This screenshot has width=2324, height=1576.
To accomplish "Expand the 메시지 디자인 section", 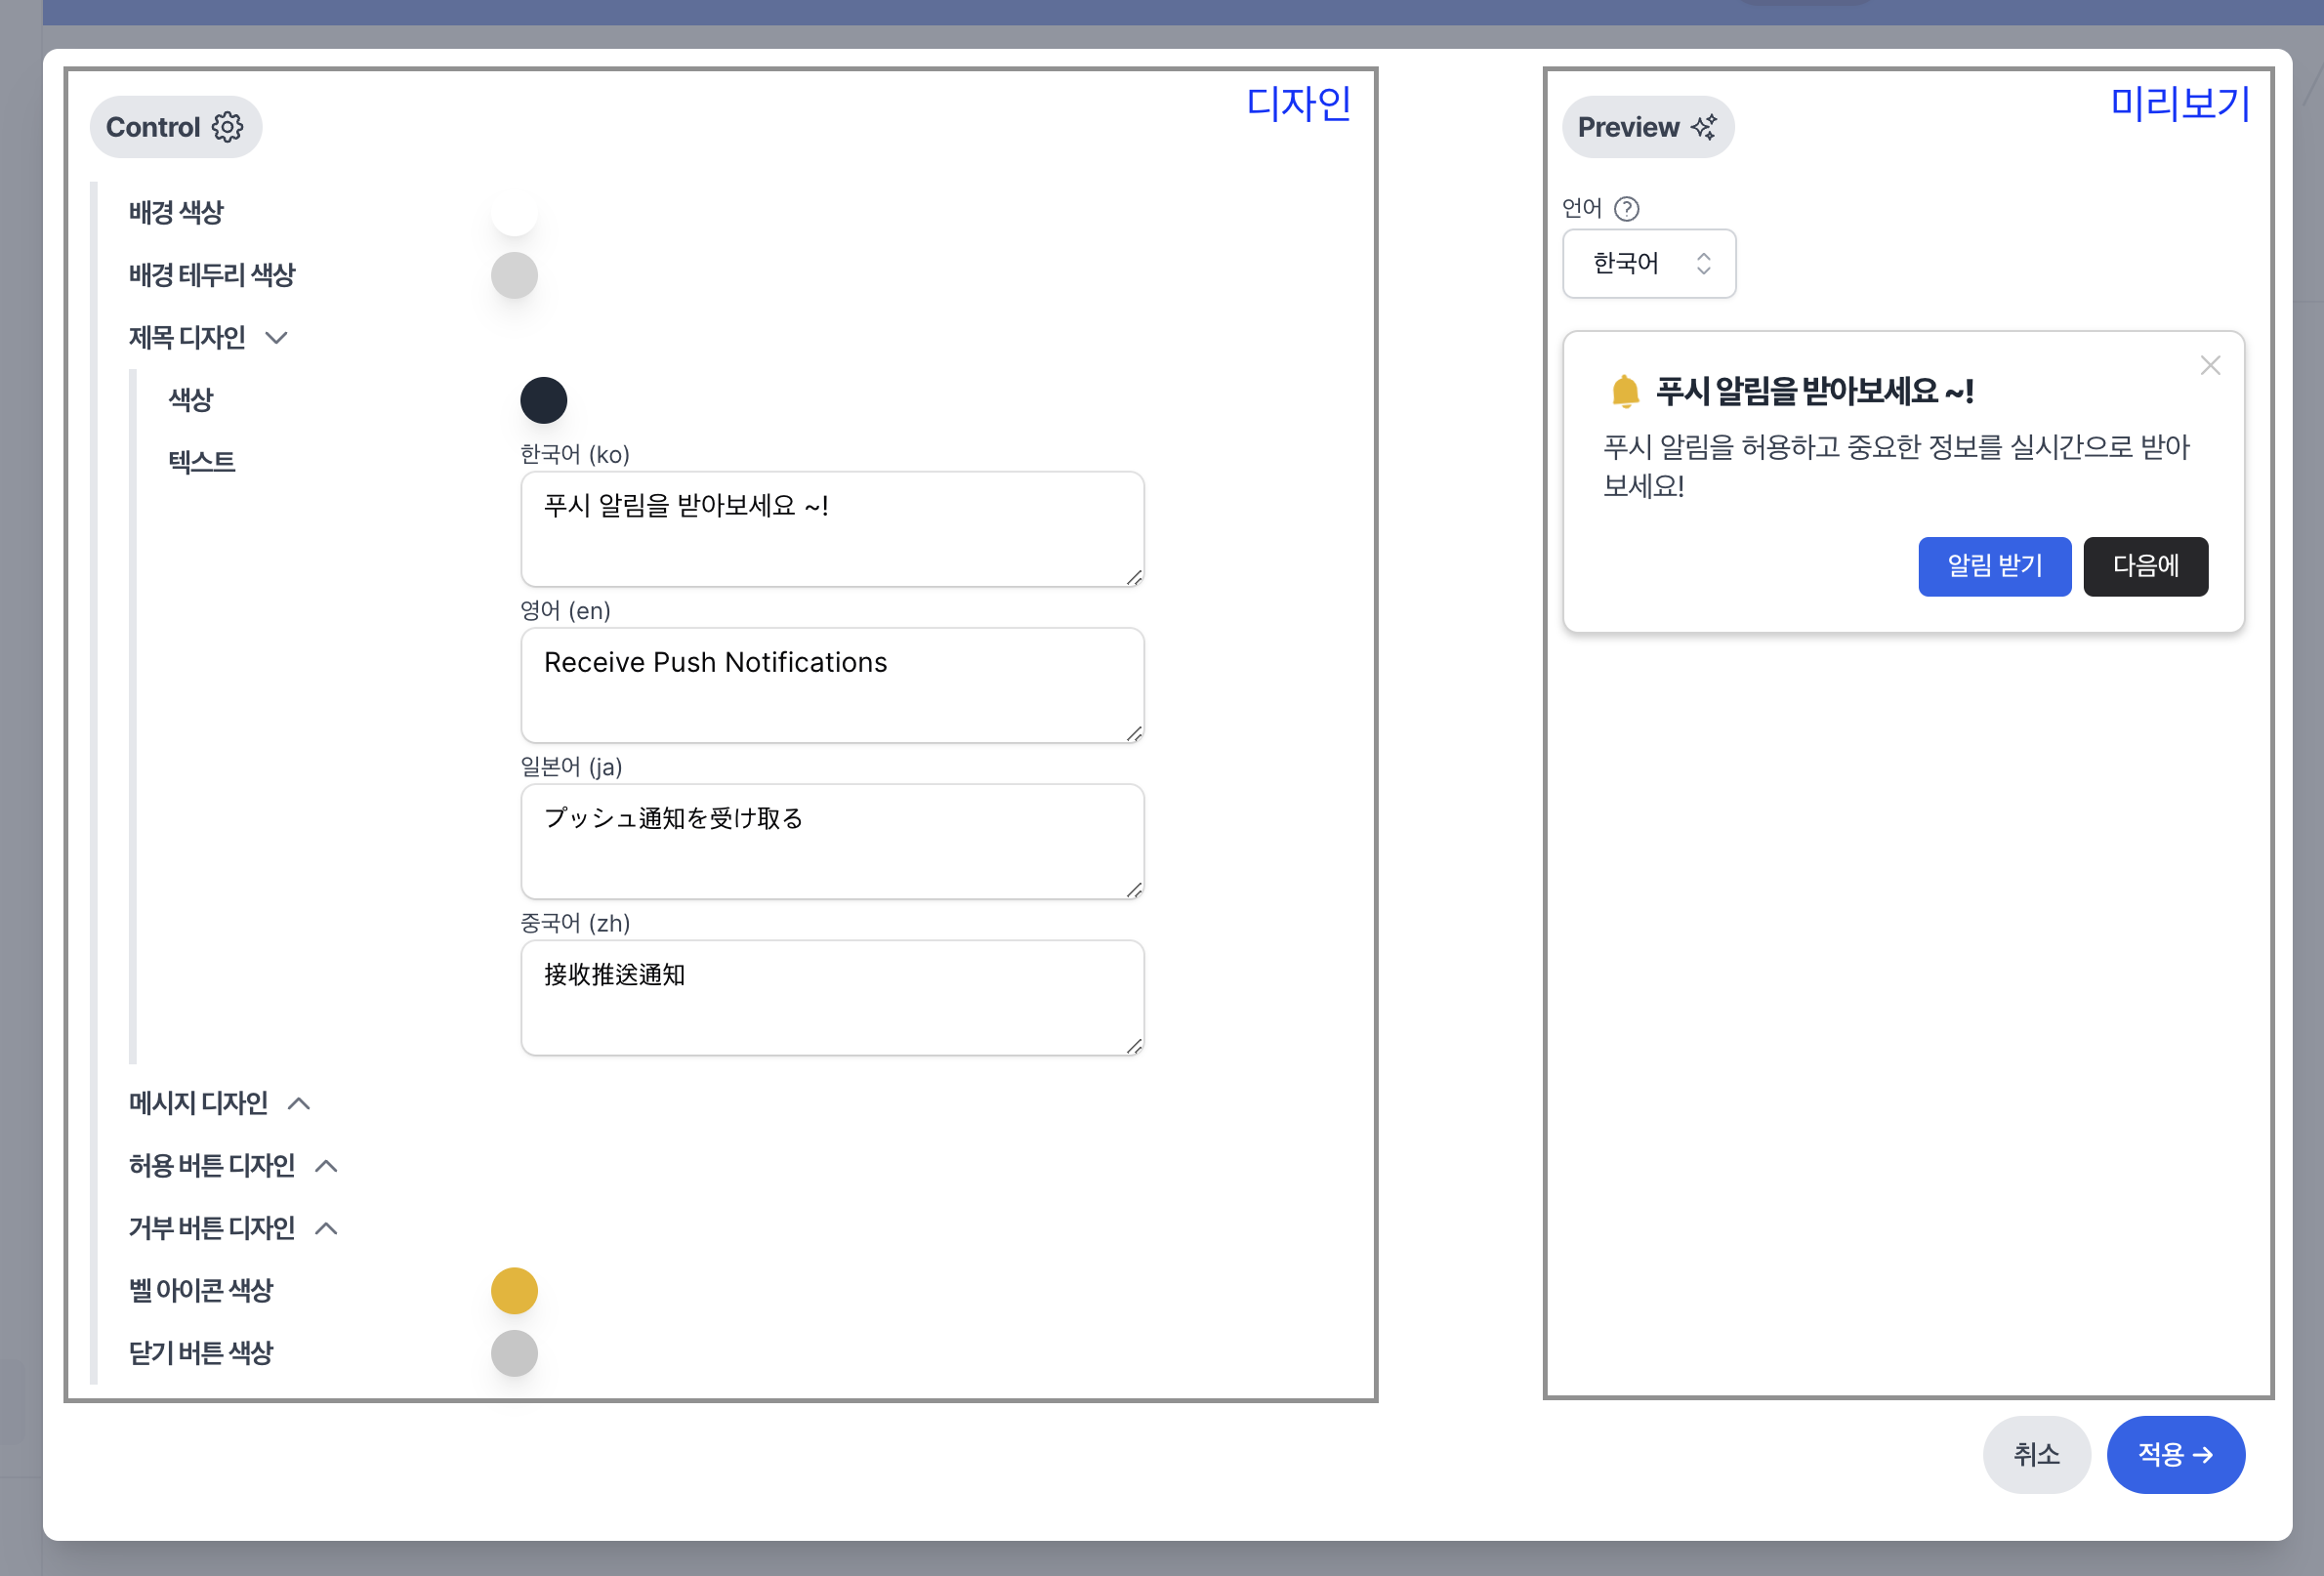I will coord(299,1103).
